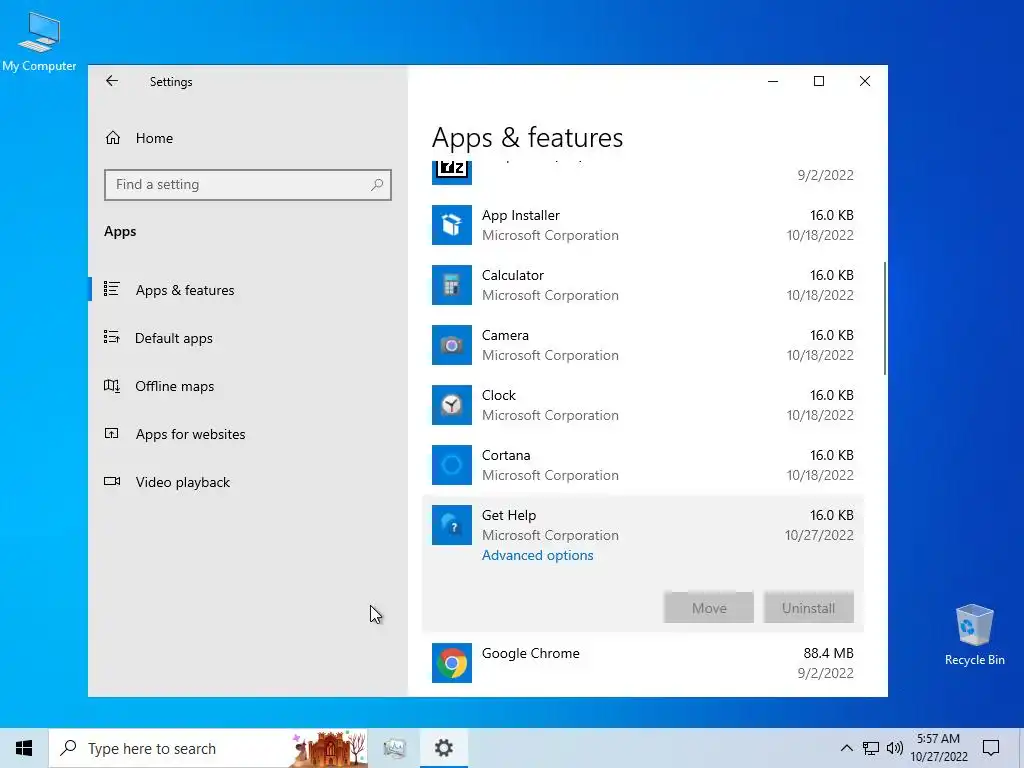Open the Offline maps settings page
Image resolution: width=1024 pixels, height=768 pixels.
pyautogui.click(x=174, y=386)
